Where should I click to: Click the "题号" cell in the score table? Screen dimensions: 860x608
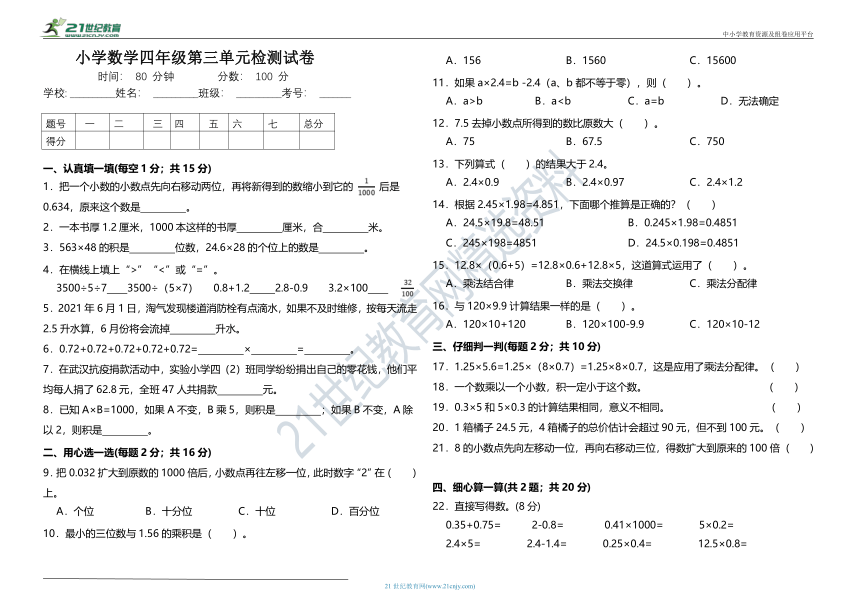pyautogui.click(x=59, y=123)
